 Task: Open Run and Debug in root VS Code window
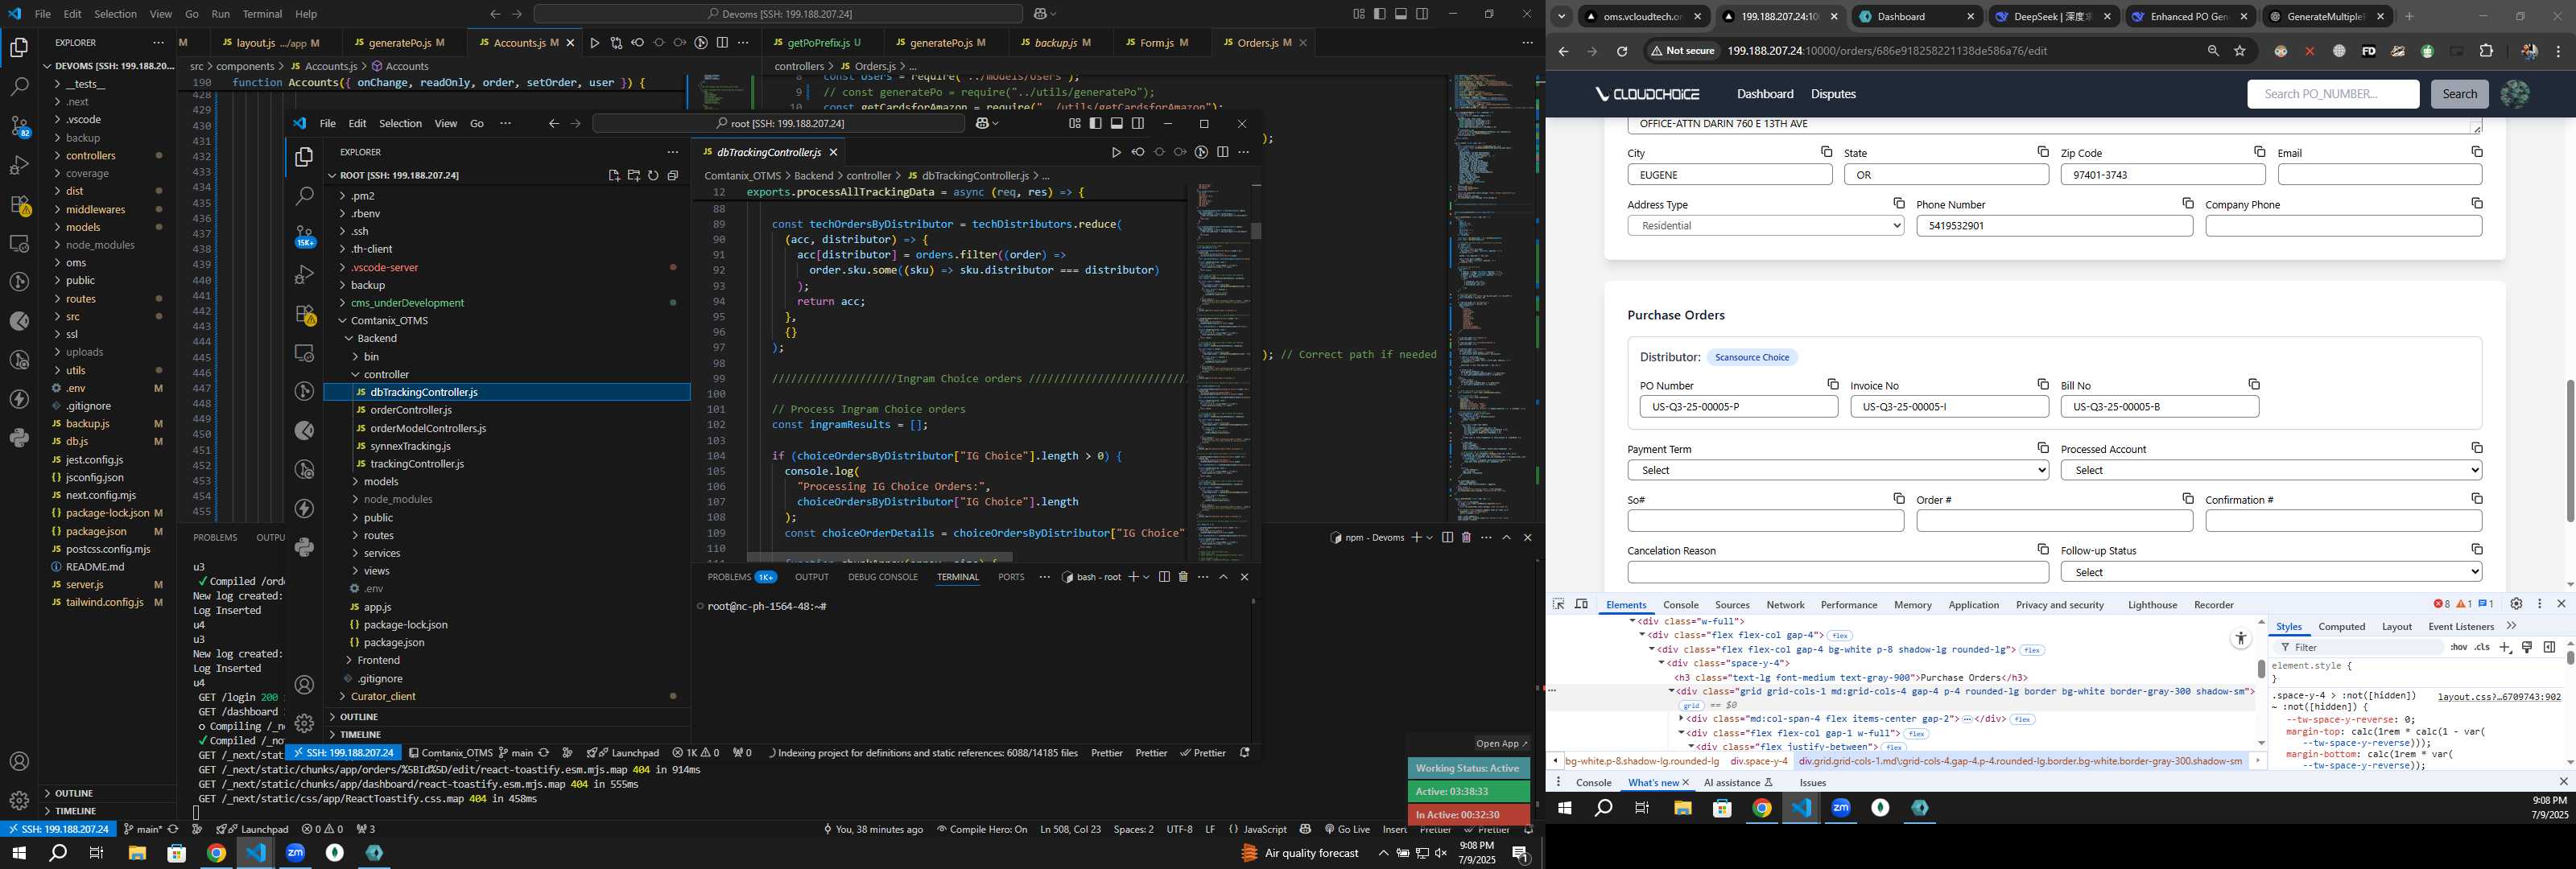[305, 275]
